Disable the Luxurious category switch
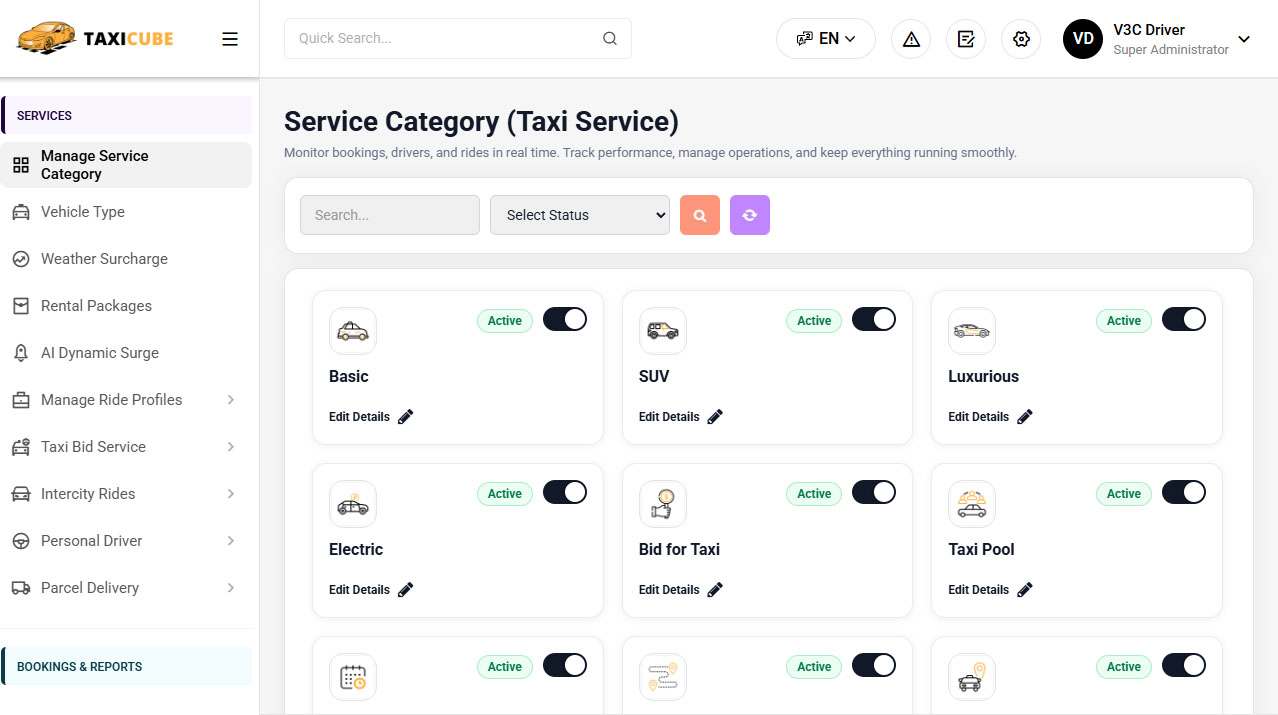 click(x=1184, y=319)
